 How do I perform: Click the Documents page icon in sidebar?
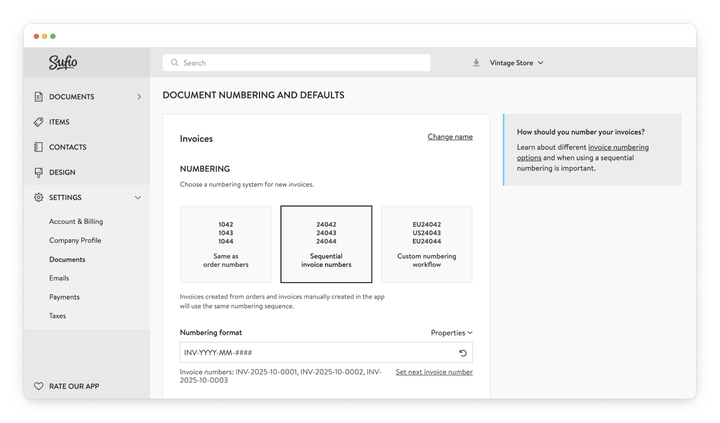39,96
